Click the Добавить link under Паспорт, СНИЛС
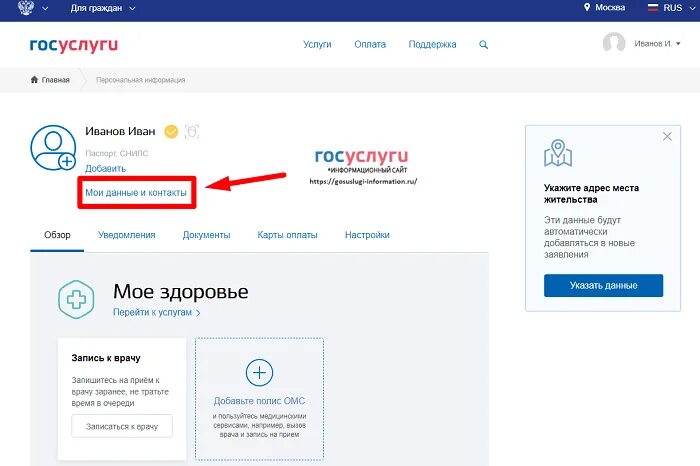Screen dimensions: 700x466 click(105, 169)
